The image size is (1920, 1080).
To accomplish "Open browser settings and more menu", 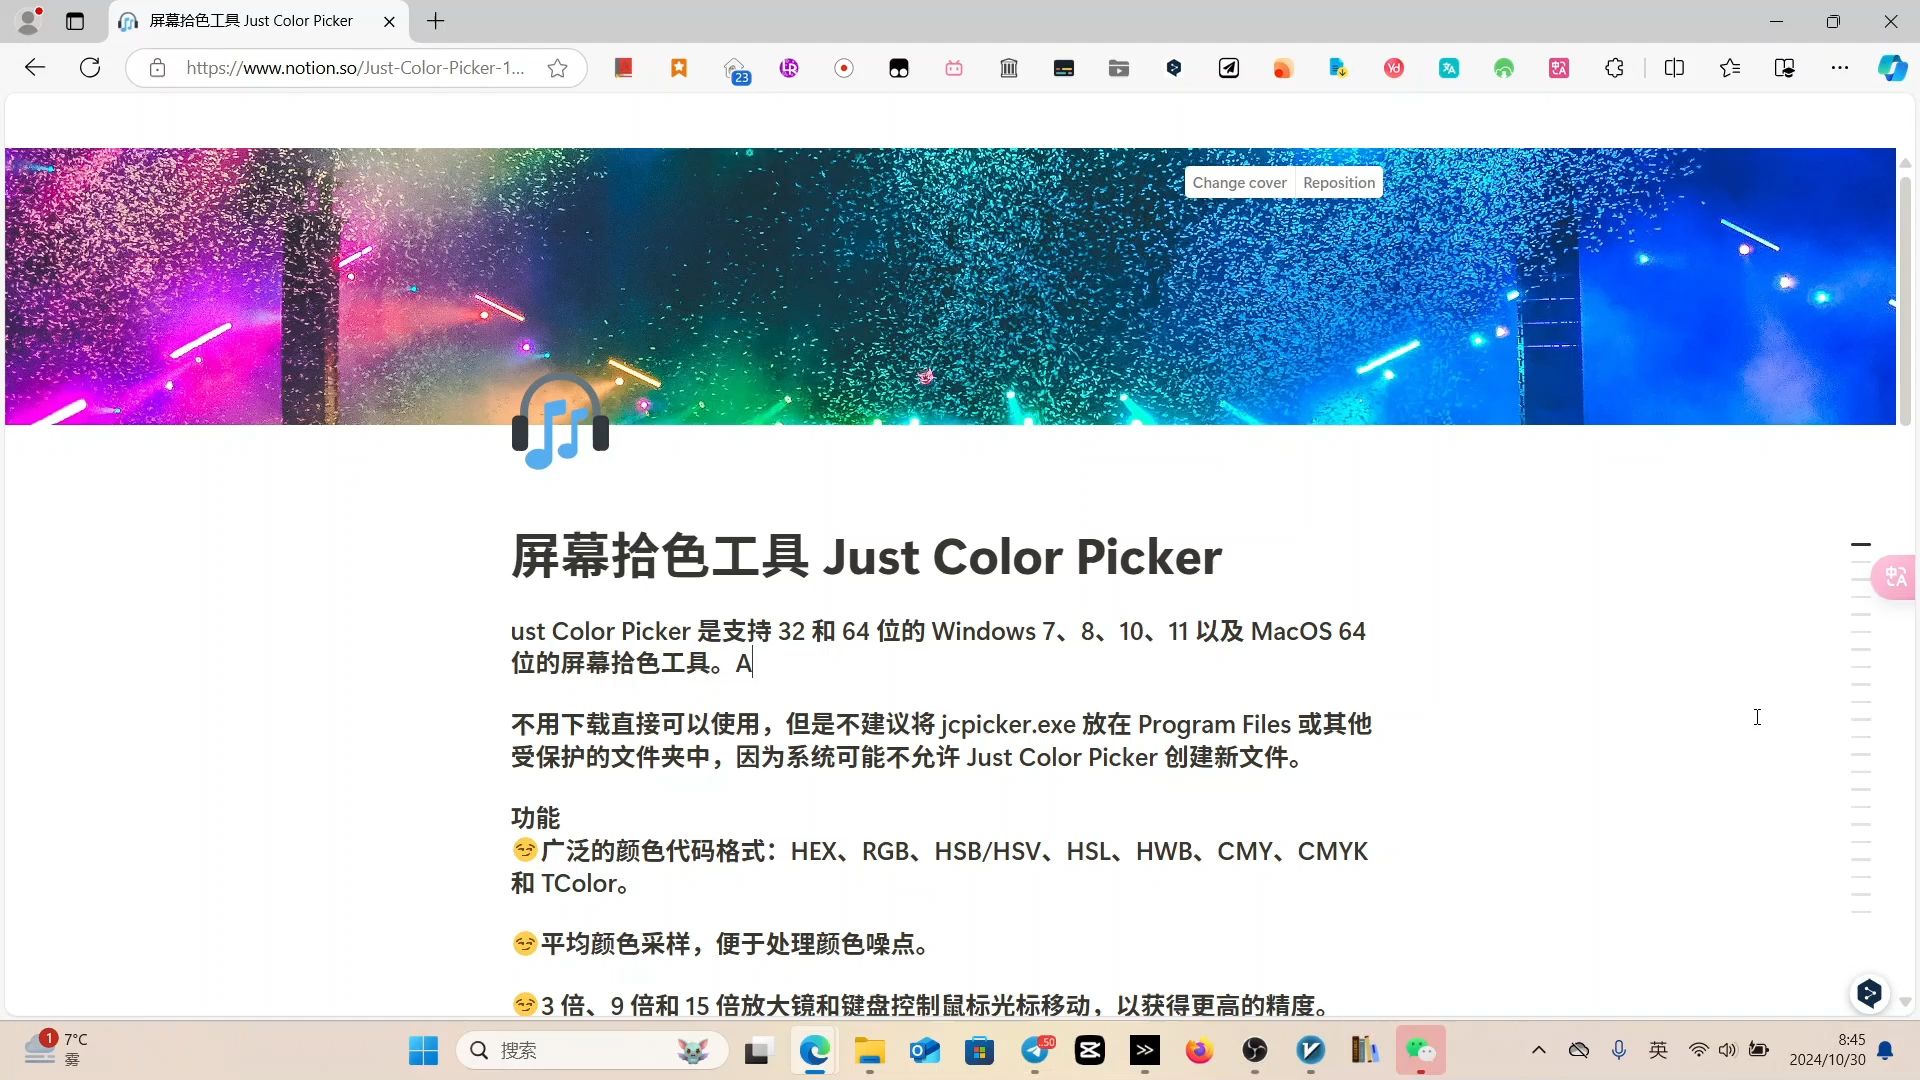I will 1840,68.
